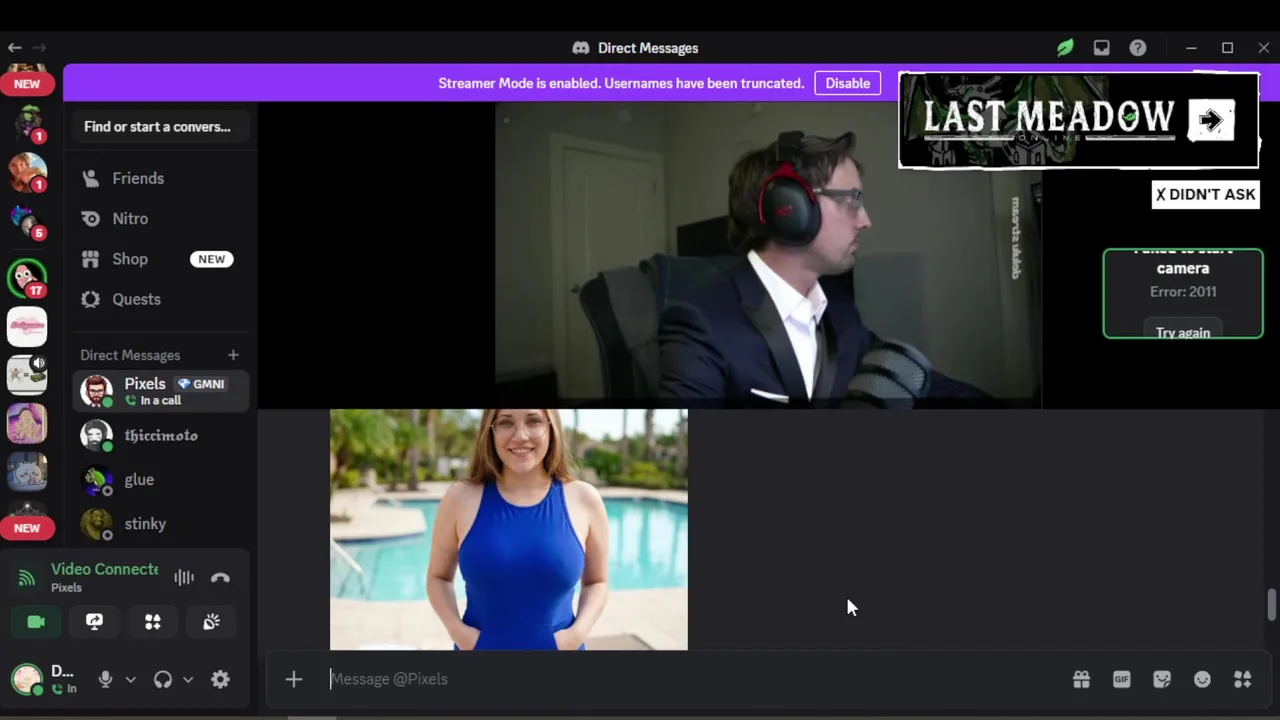
Task: Open the noise suppression waveform icon
Action: (x=184, y=577)
